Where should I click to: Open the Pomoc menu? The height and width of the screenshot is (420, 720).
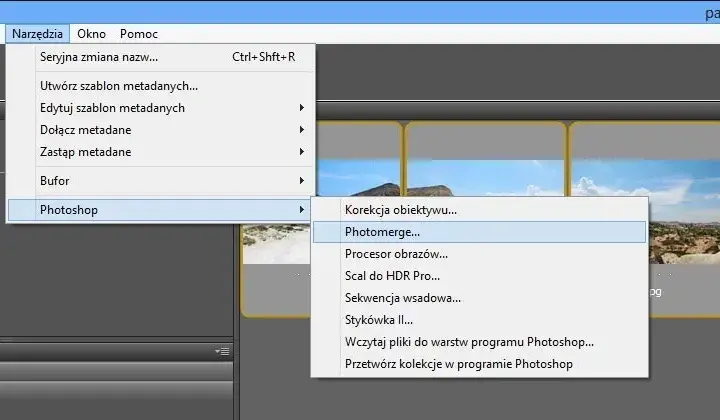[x=139, y=34]
